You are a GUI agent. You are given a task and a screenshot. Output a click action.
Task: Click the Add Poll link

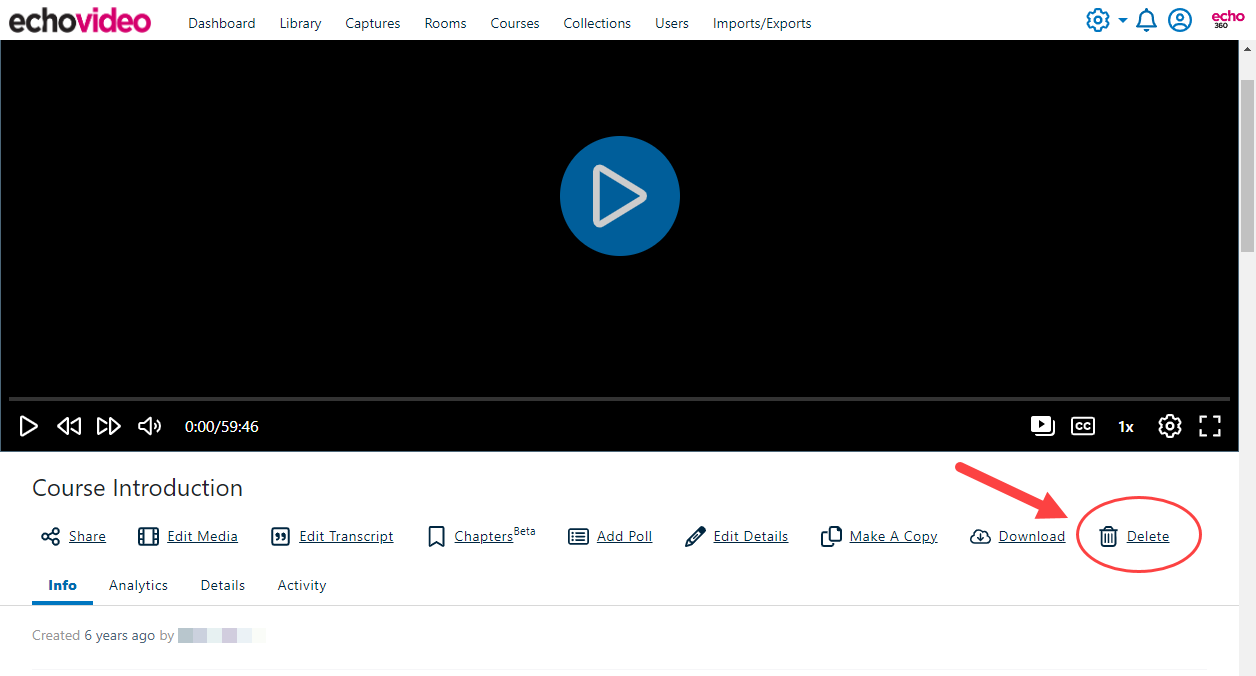pyautogui.click(x=624, y=537)
